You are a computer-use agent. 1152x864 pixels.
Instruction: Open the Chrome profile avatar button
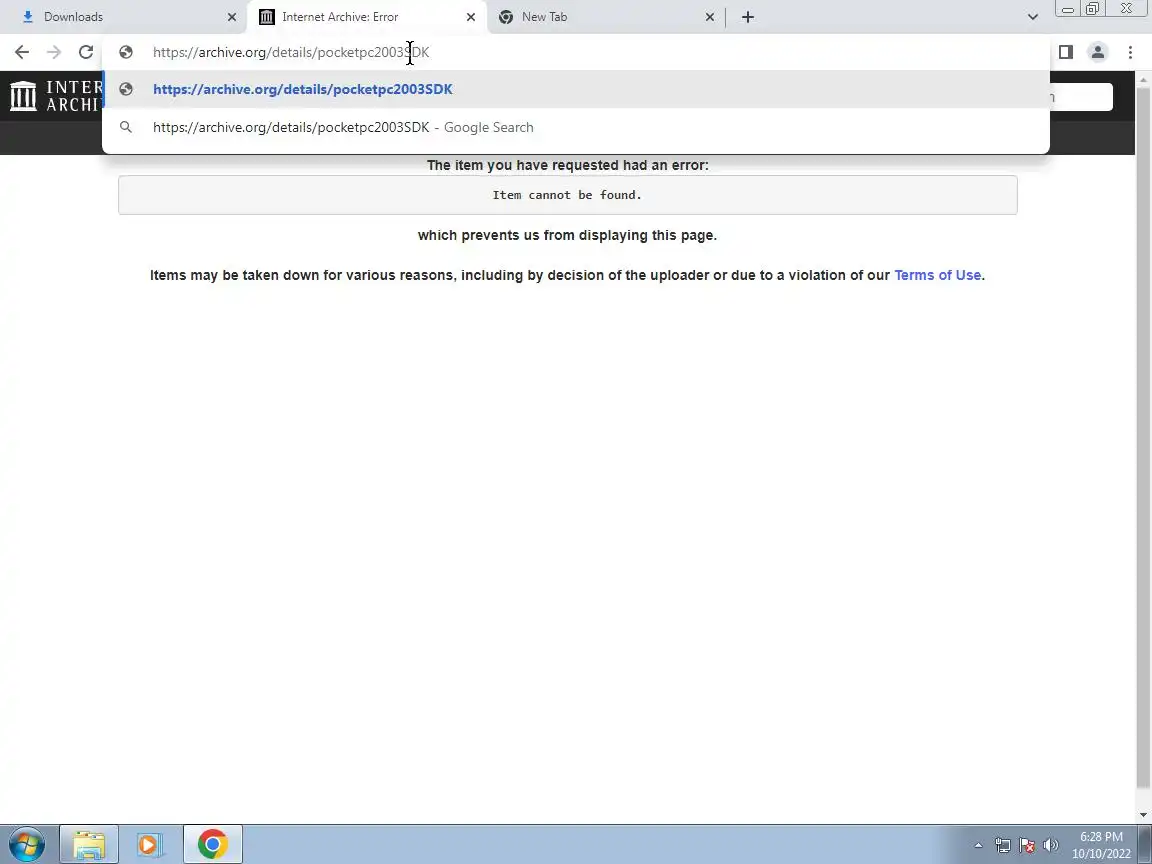click(x=1098, y=52)
